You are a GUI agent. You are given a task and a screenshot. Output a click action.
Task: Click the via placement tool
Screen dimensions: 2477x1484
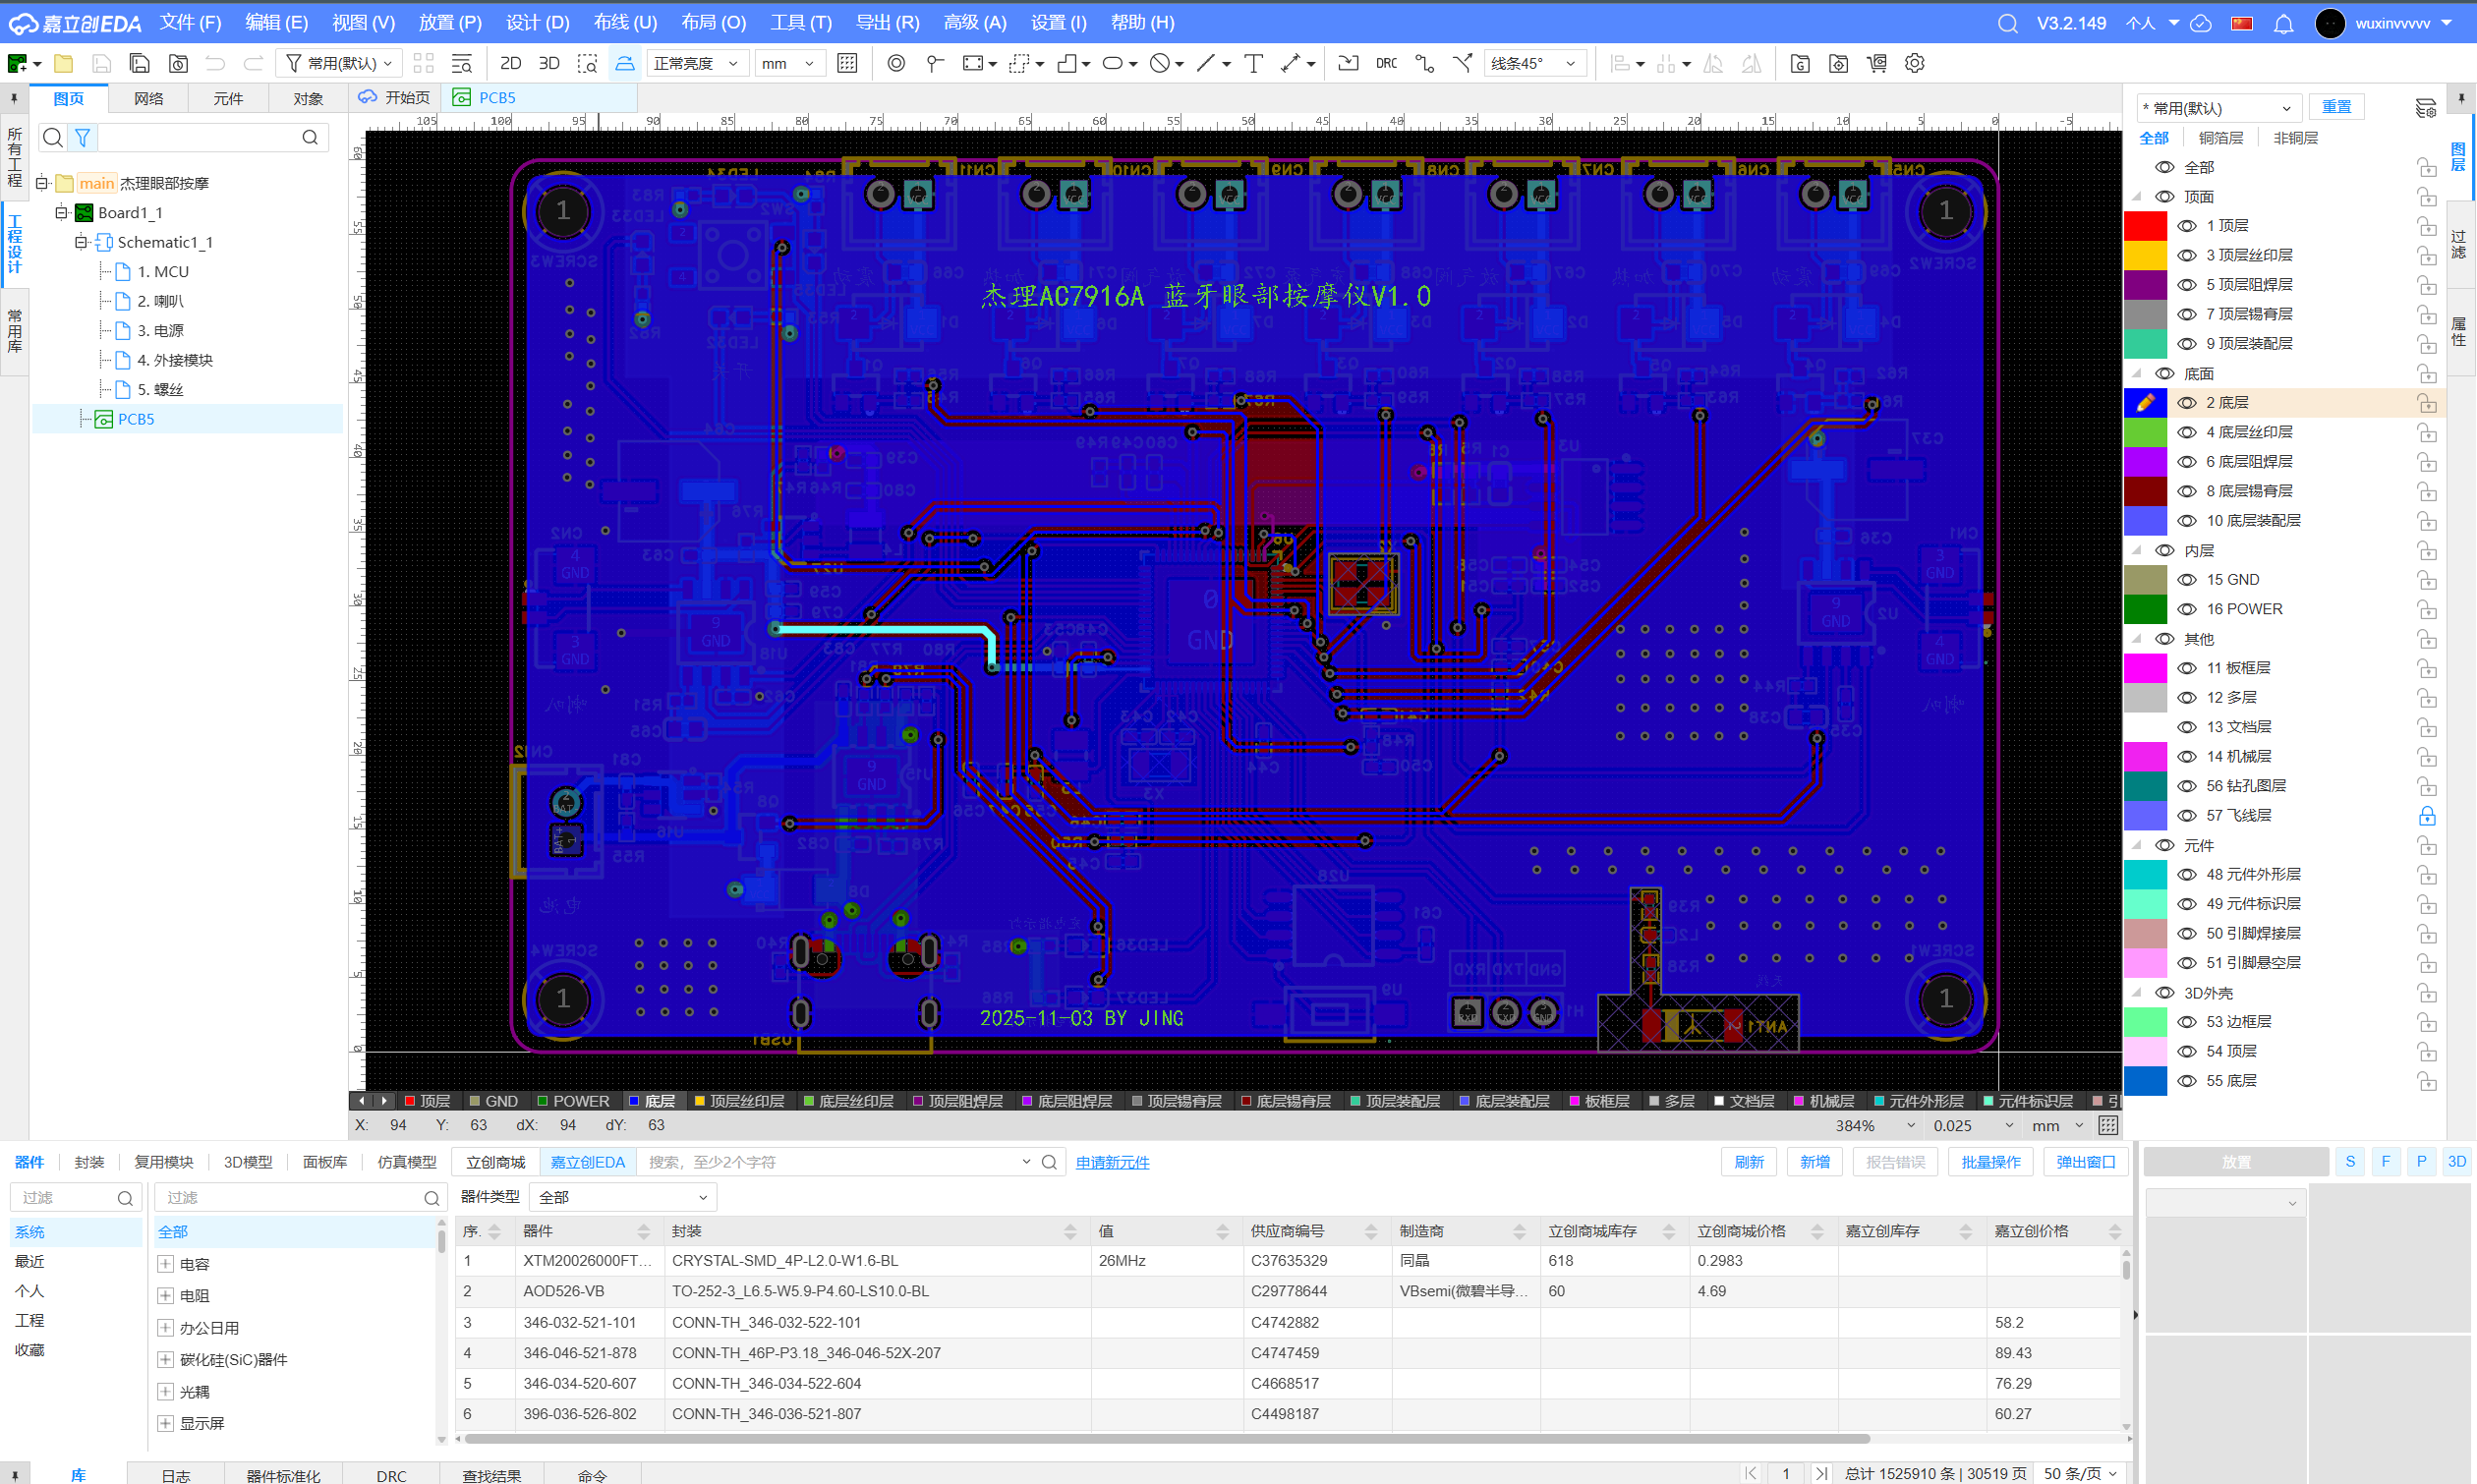pos(896,63)
